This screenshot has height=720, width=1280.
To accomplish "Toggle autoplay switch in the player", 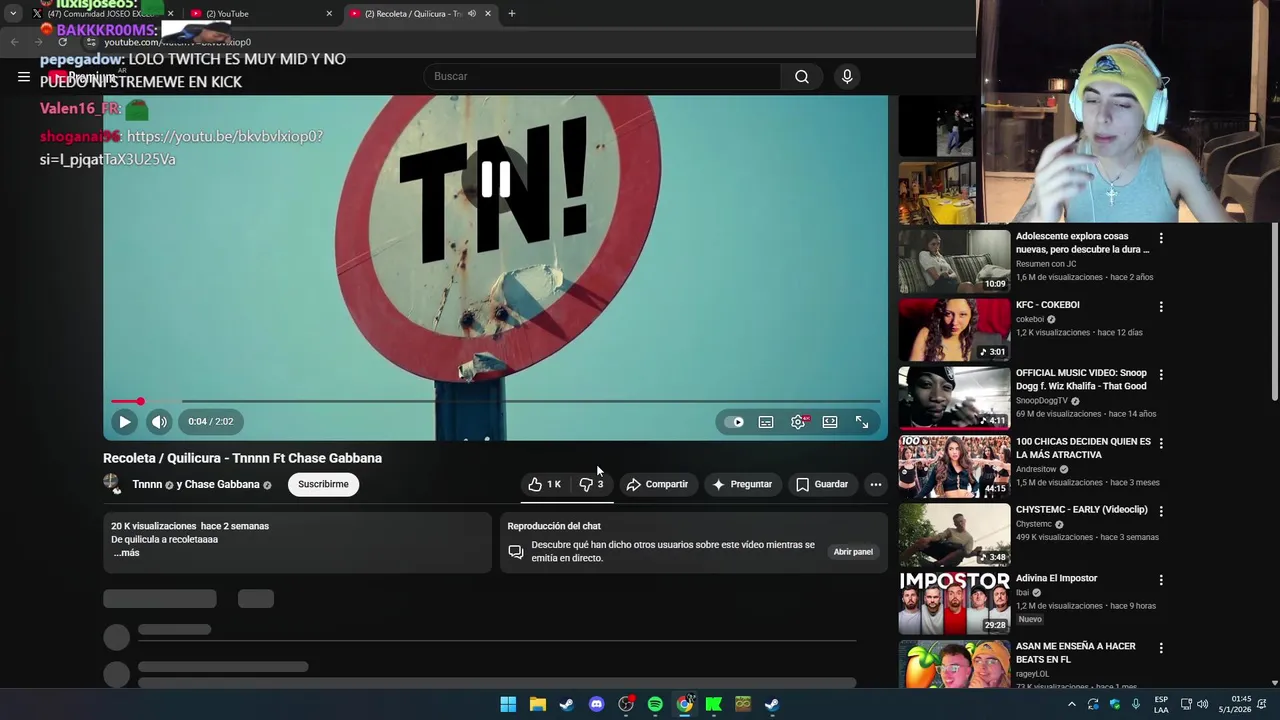I will tap(734, 422).
